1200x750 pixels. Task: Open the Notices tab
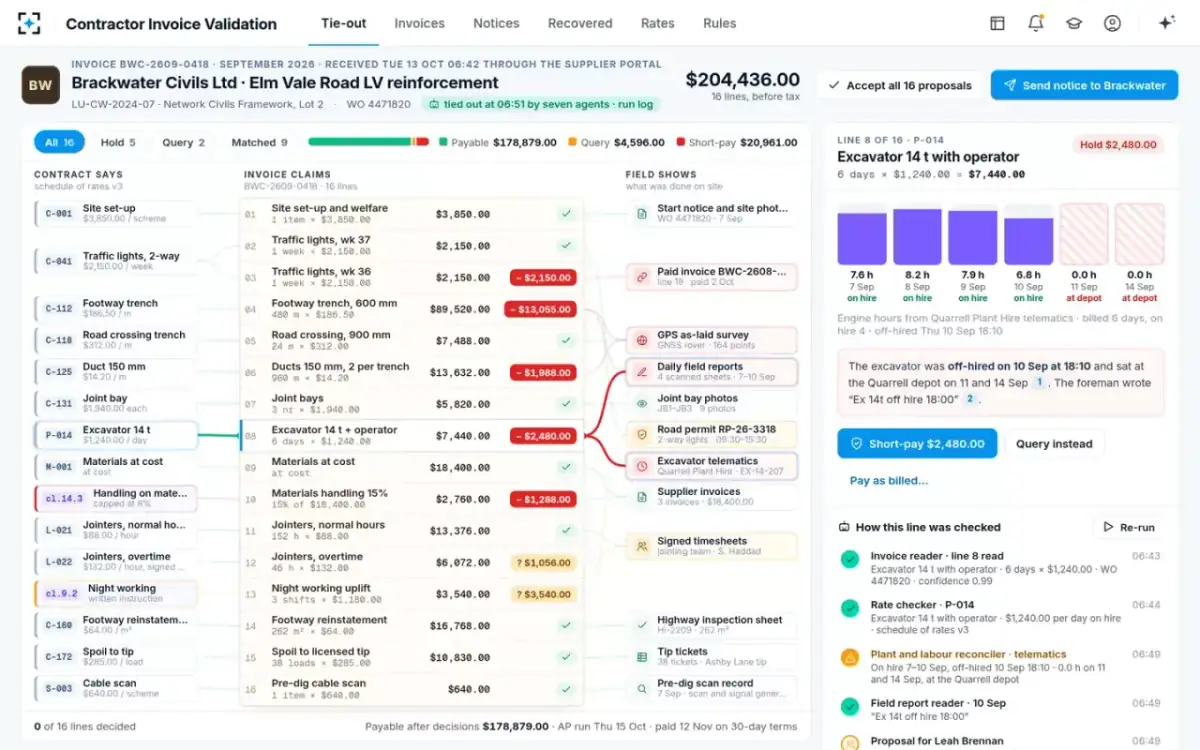497,23
